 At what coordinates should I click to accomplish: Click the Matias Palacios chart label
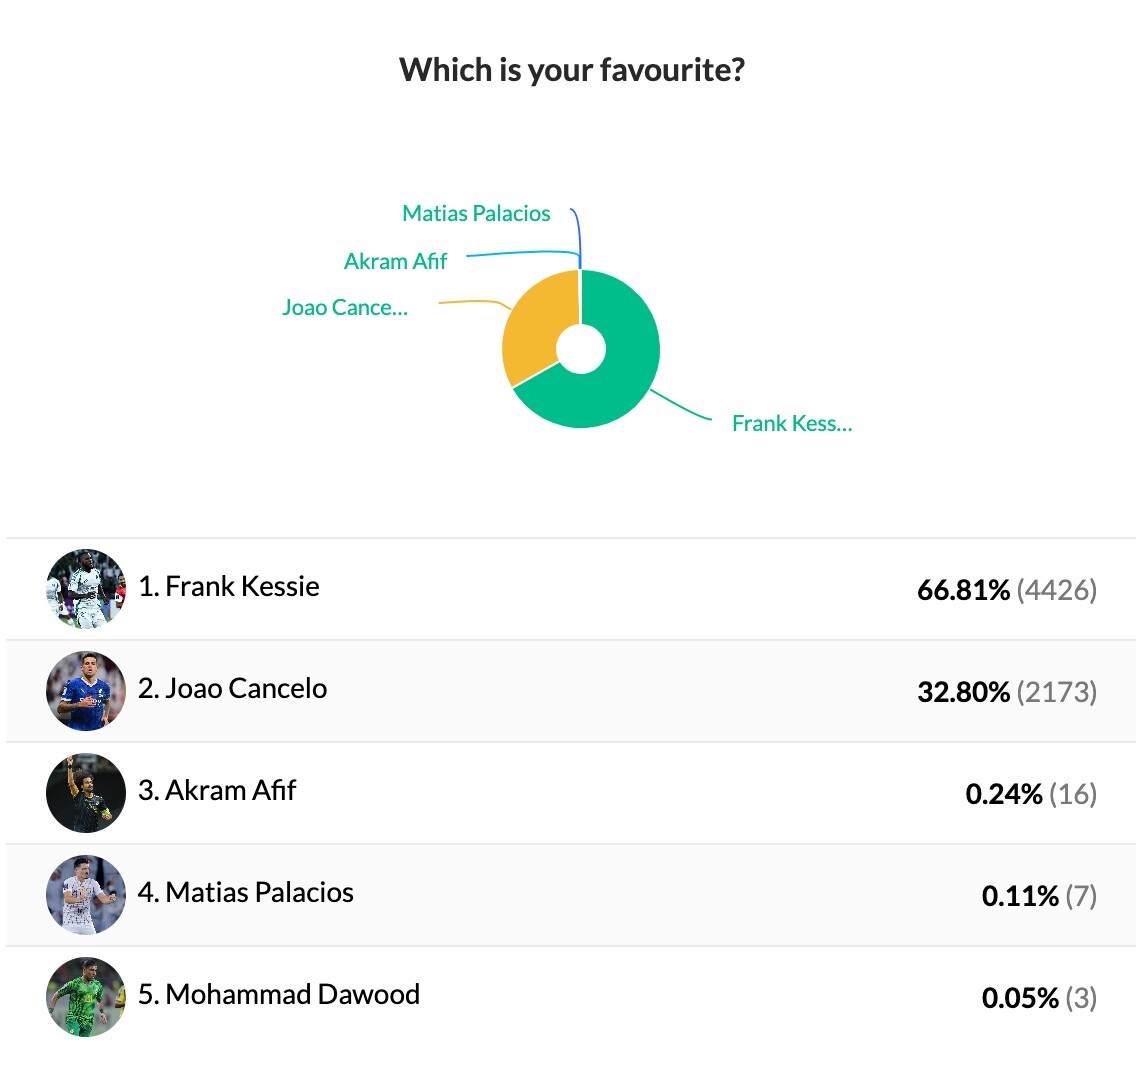(476, 213)
